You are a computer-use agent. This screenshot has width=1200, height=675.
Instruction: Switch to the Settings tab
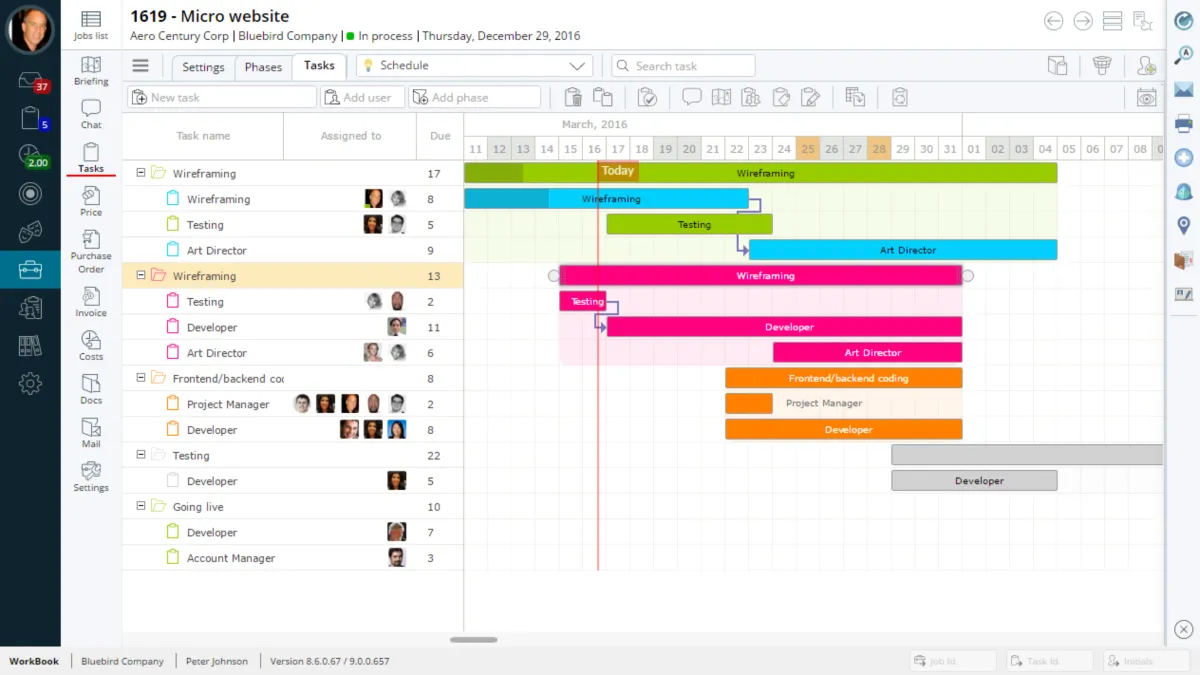pyautogui.click(x=203, y=67)
